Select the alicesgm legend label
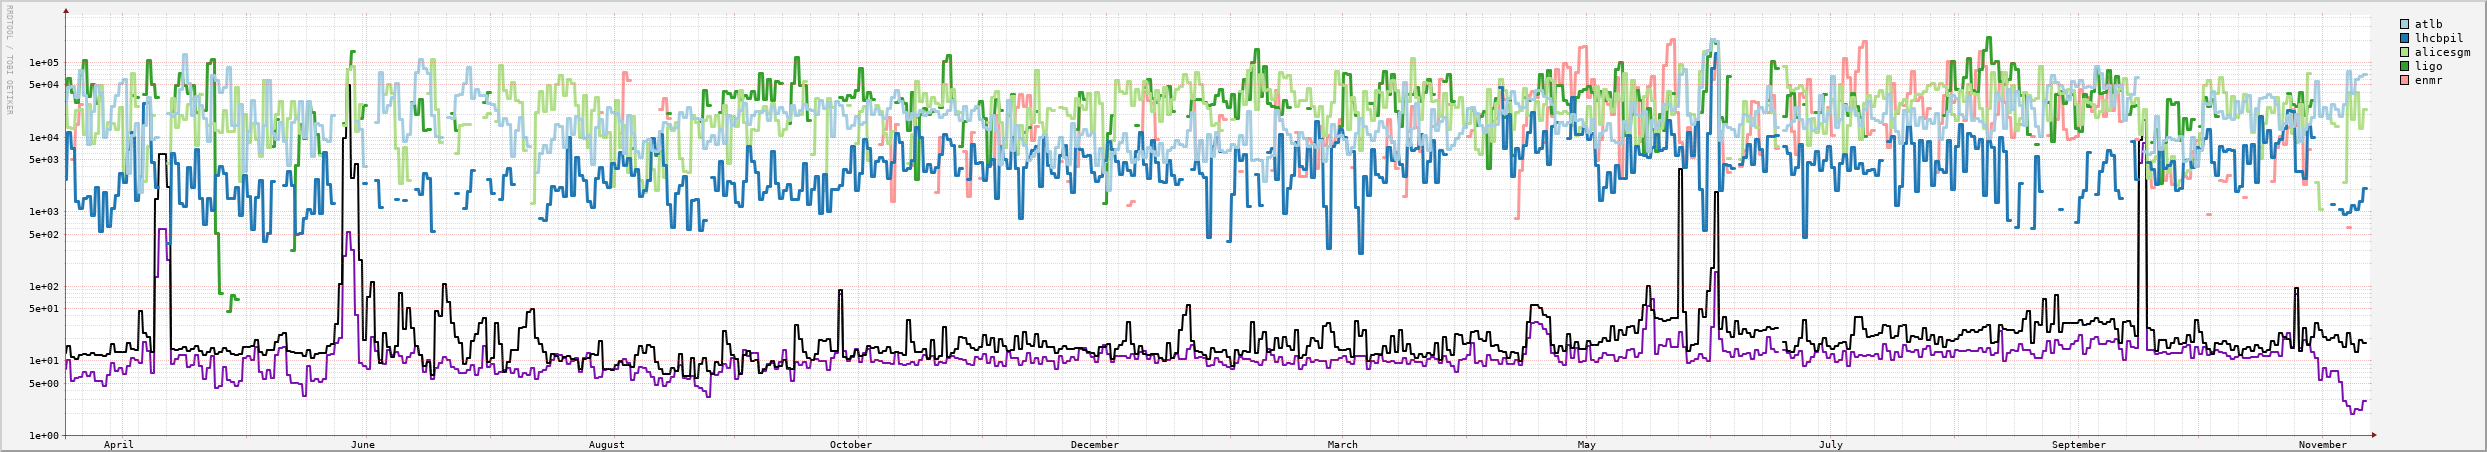 [x=2442, y=52]
